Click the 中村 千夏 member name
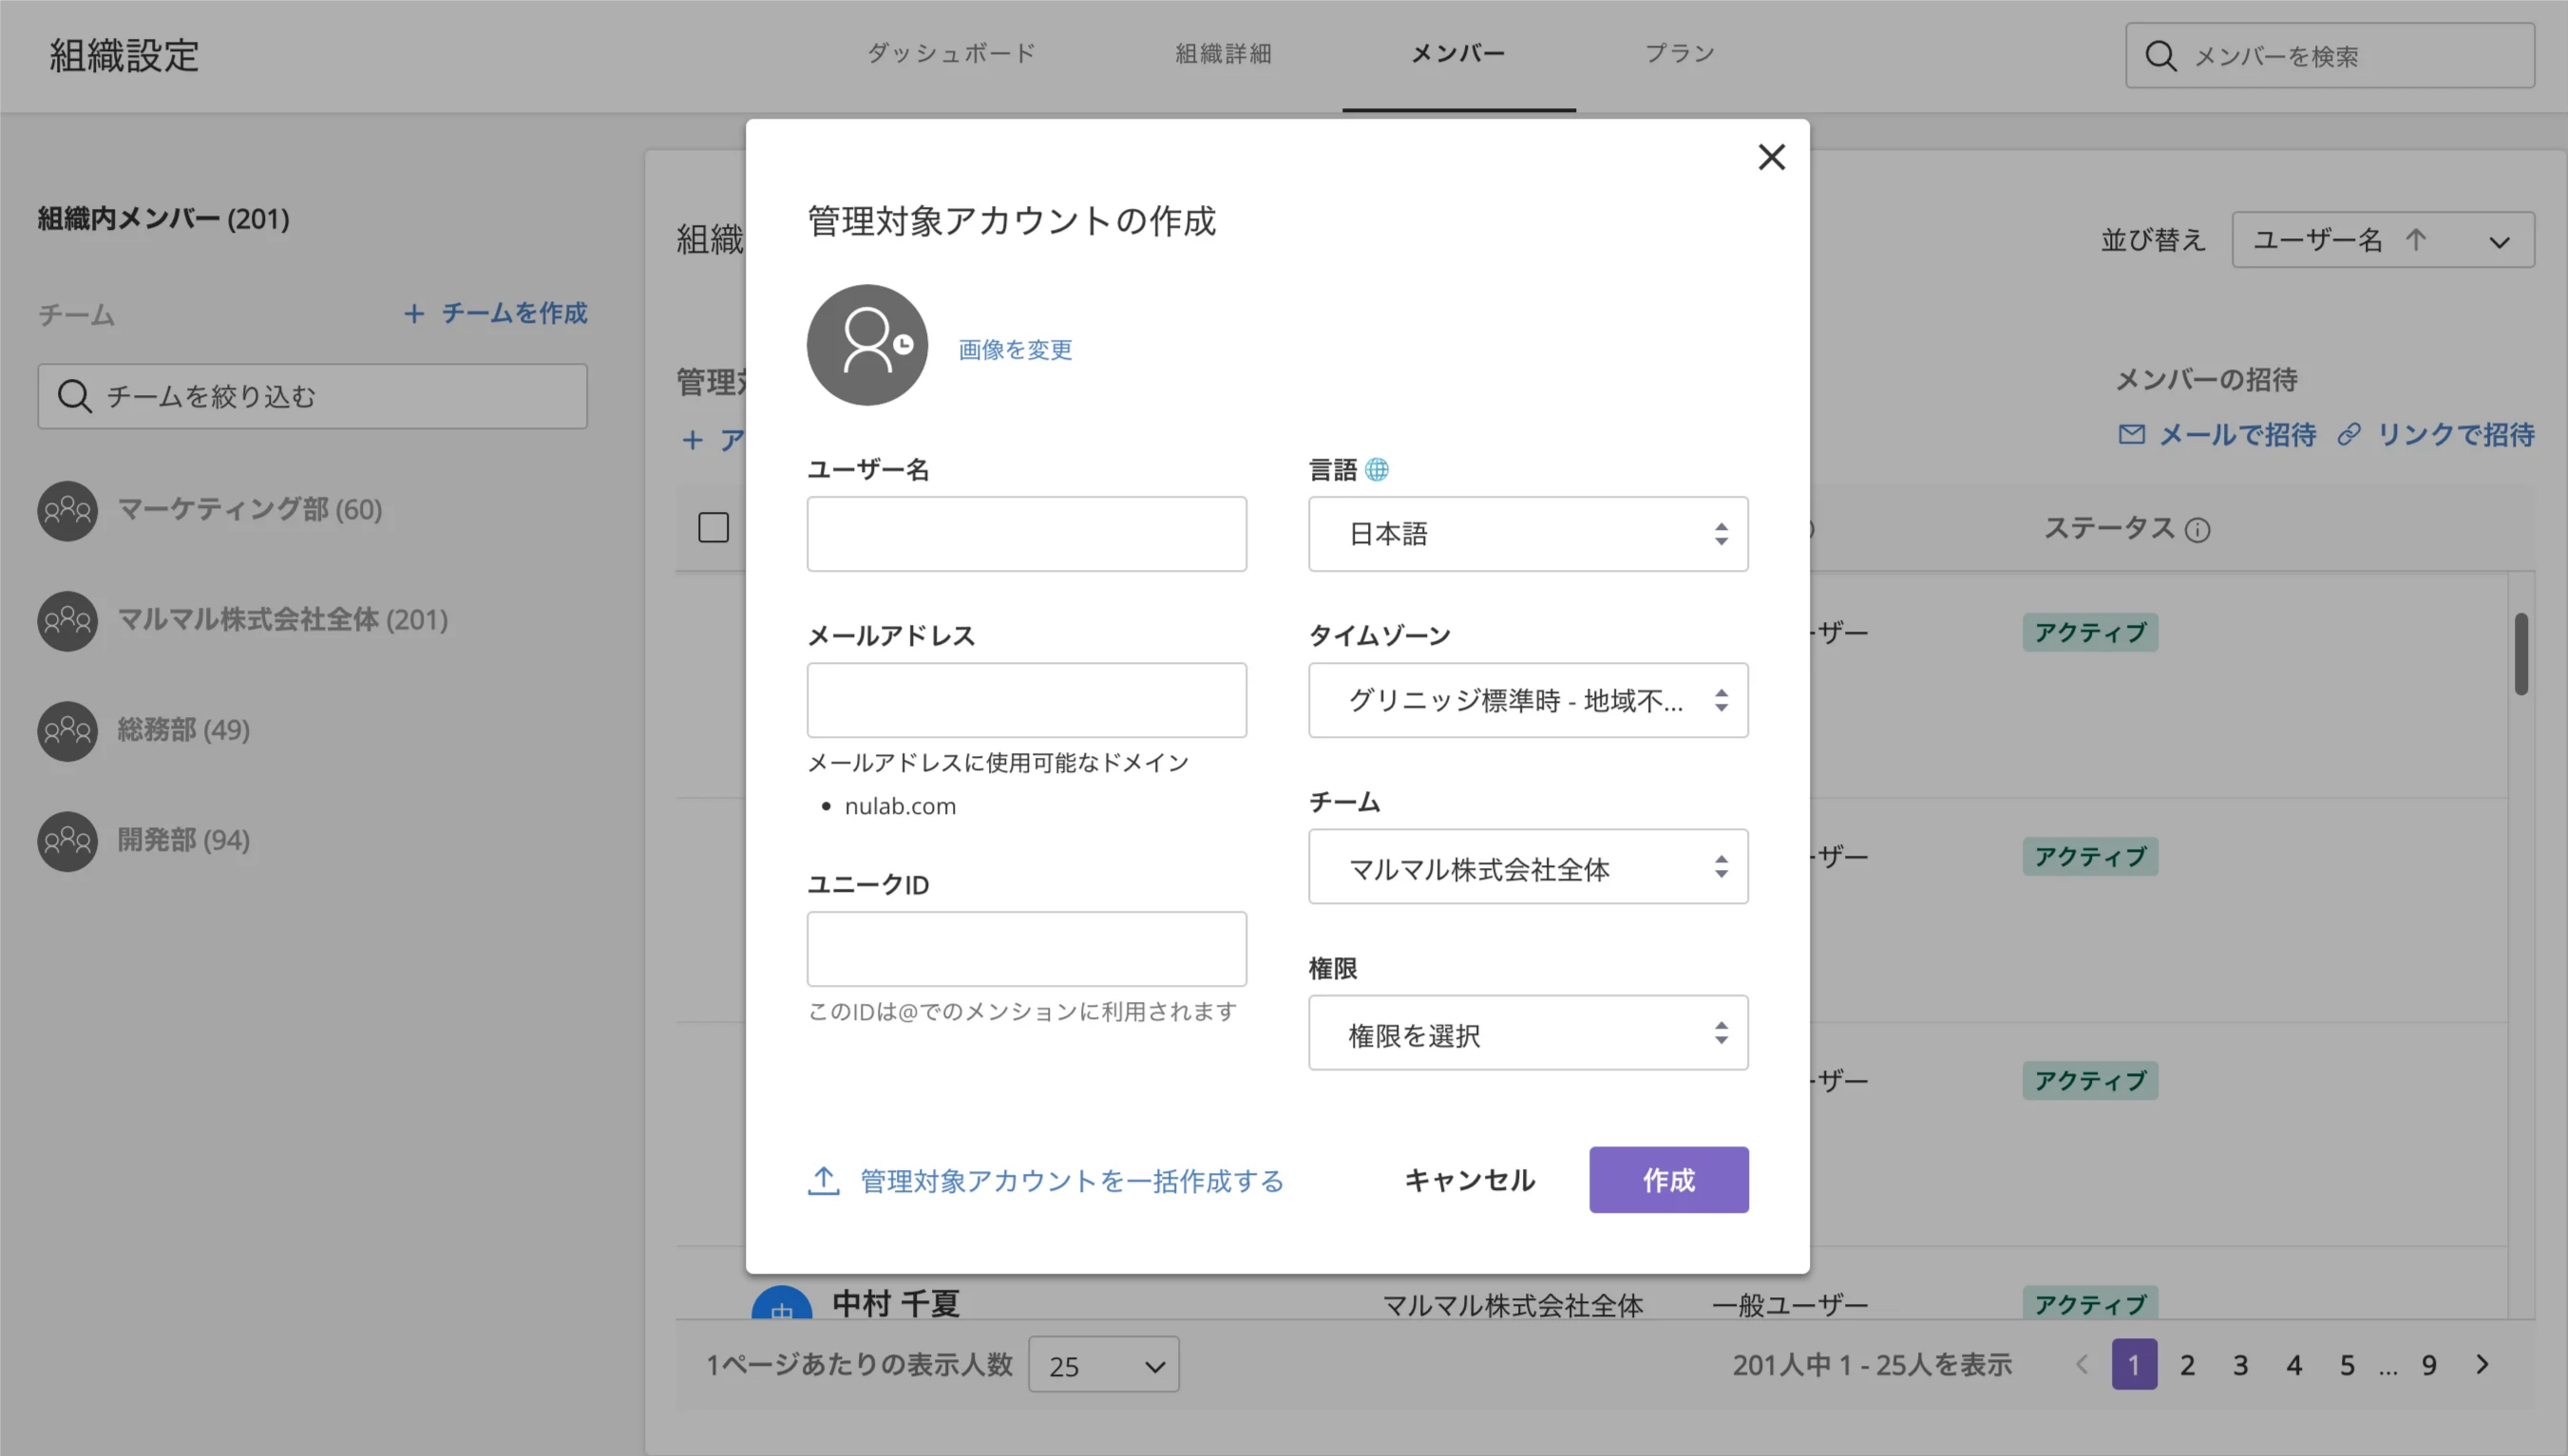The height and width of the screenshot is (1456, 2568). (x=896, y=1303)
